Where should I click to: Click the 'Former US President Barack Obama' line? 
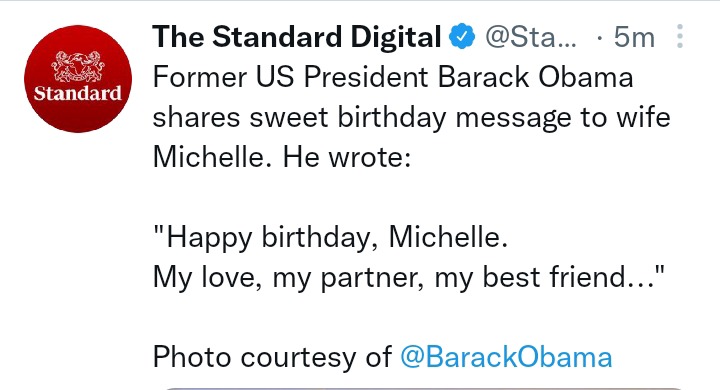pyautogui.click(x=393, y=77)
